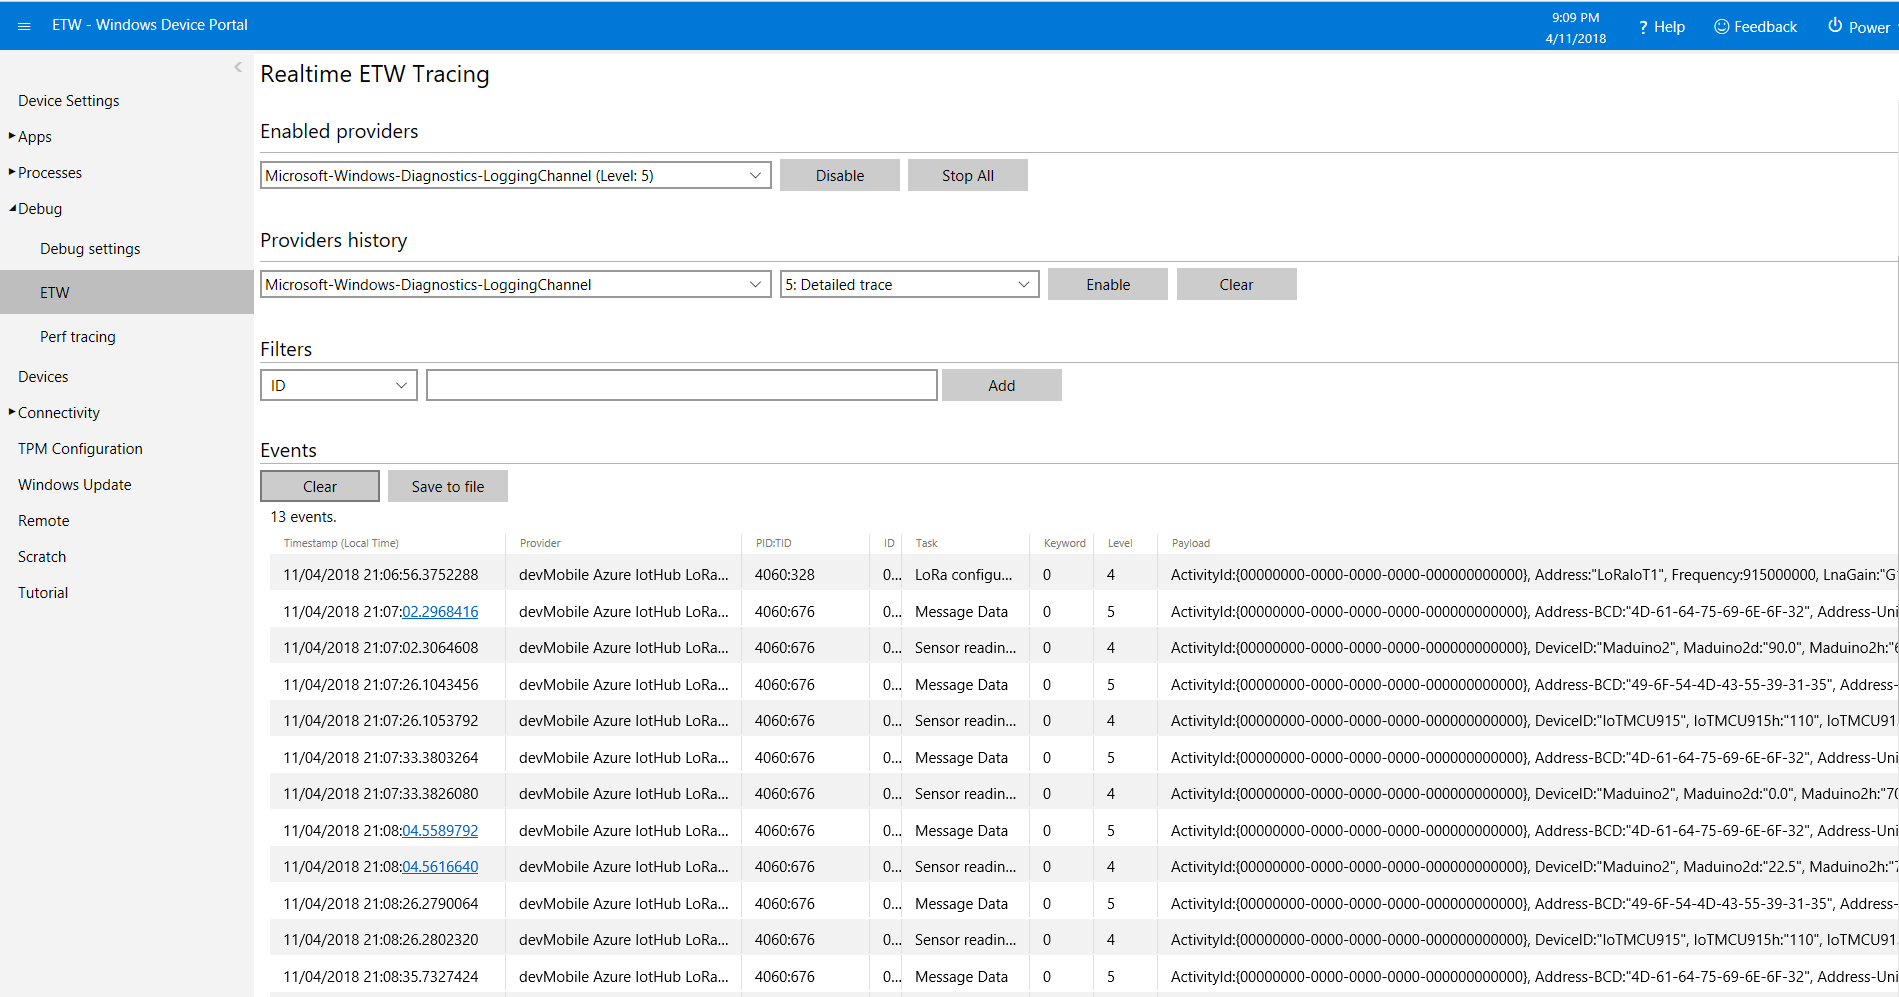The width and height of the screenshot is (1899, 997).
Task: Open Debug settings page
Action: pos(90,249)
